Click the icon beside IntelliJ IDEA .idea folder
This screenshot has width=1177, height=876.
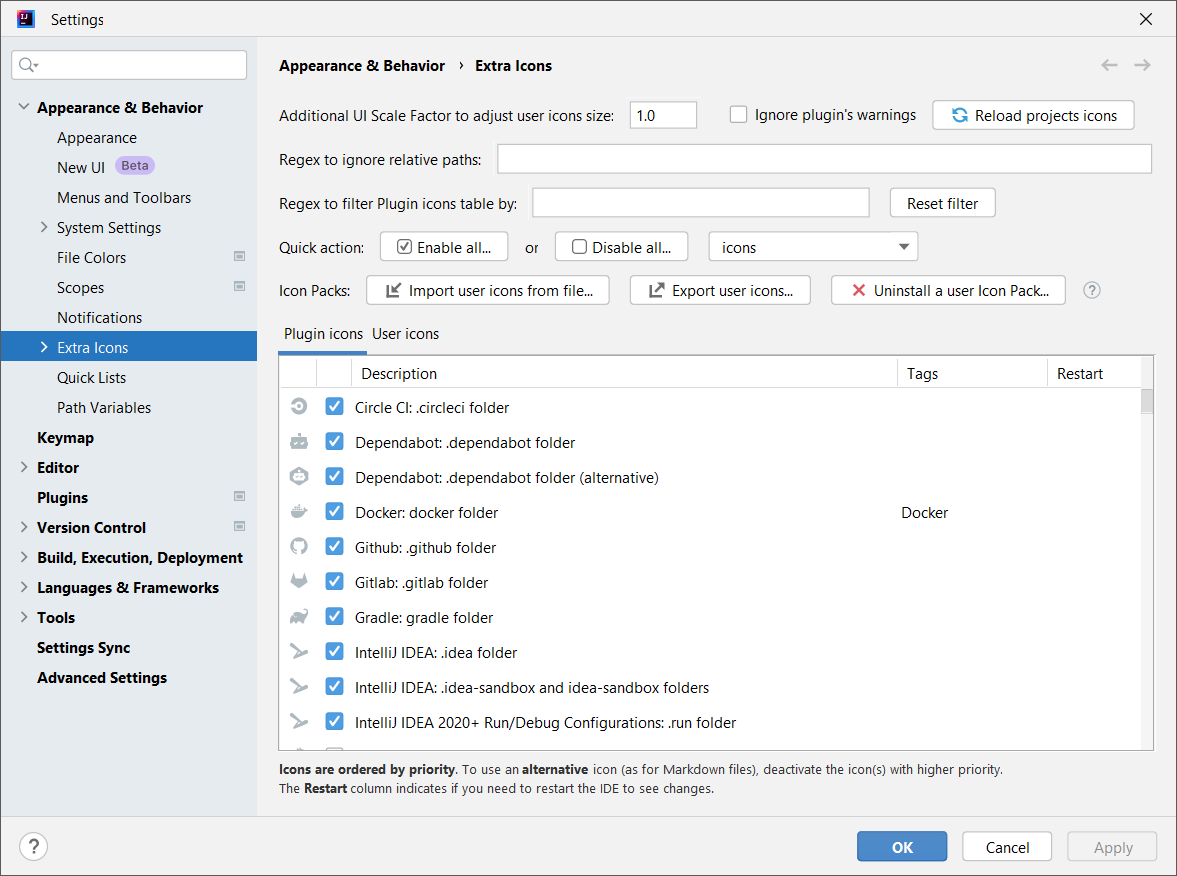299,652
